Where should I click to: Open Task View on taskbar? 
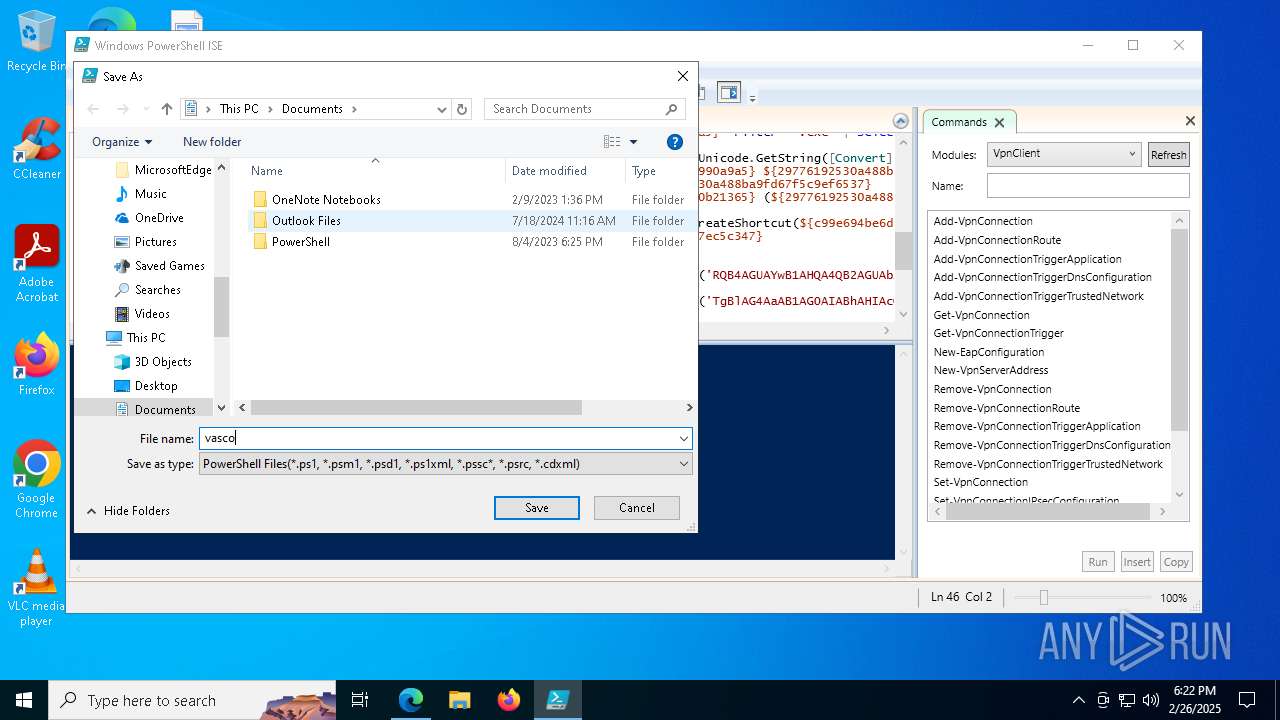coord(360,700)
